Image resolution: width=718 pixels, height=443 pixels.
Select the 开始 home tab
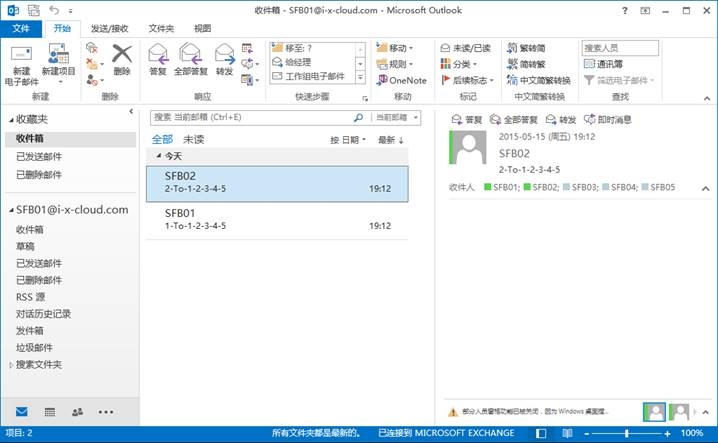click(x=62, y=28)
